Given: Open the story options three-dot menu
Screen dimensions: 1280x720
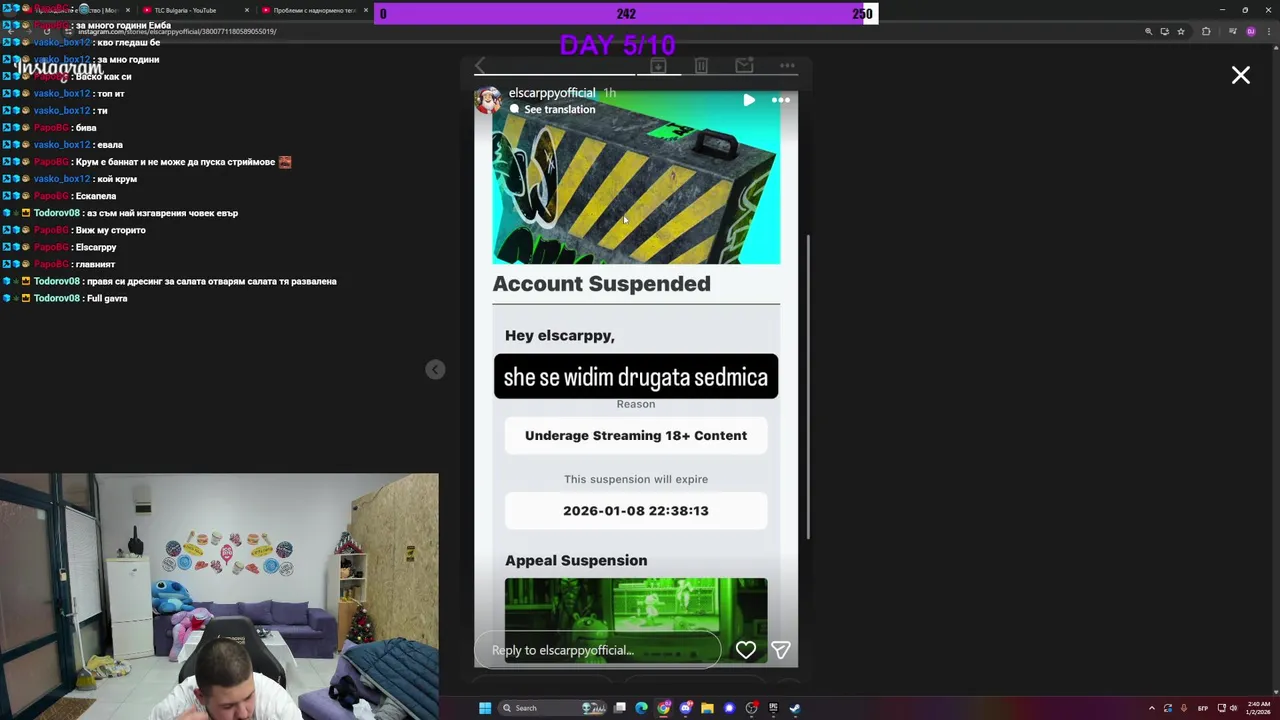Looking at the screenshot, I should pyautogui.click(x=781, y=100).
